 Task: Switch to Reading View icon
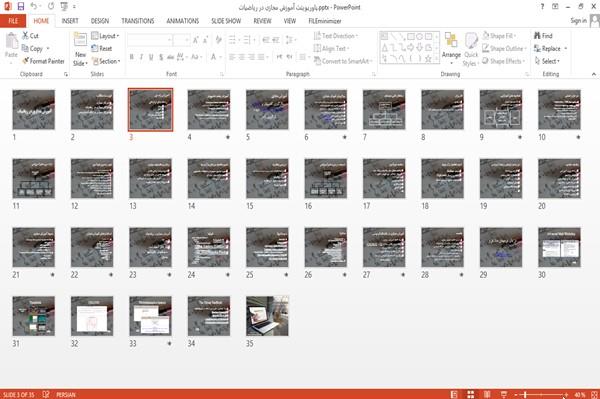(x=487, y=394)
